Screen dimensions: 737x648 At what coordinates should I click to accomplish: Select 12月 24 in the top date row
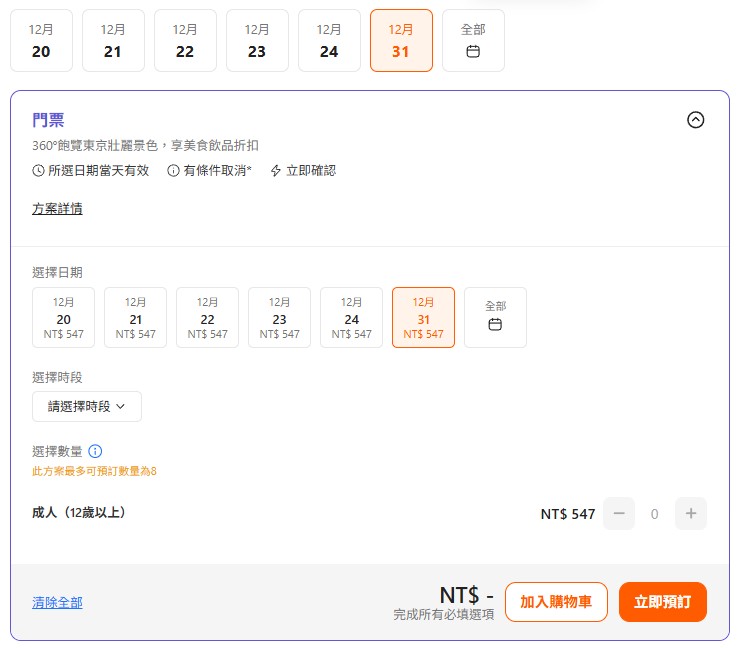coord(329,41)
